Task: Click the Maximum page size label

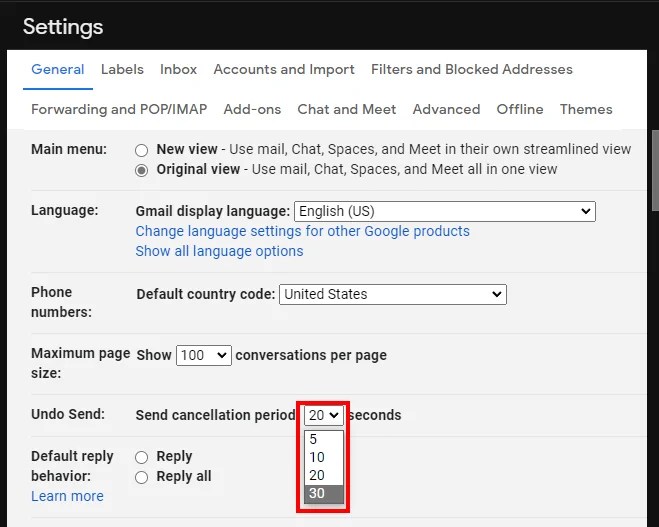Action: (x=80, y=363)
